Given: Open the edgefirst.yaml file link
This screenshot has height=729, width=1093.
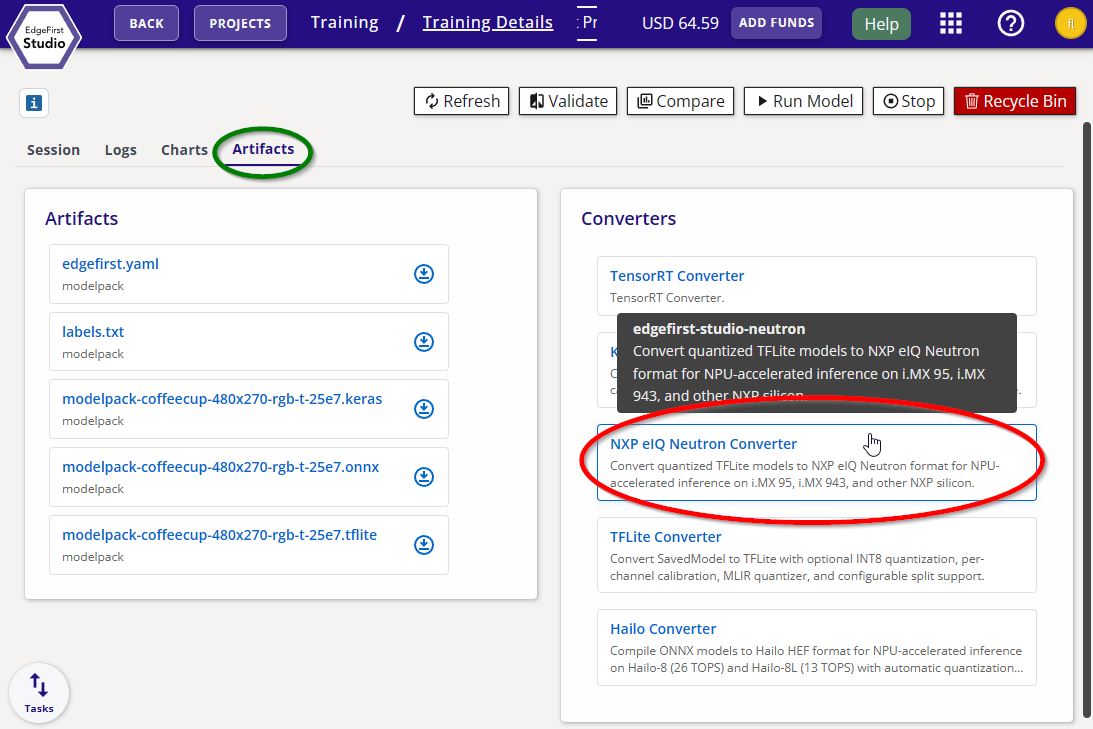Looking at the screenshot, I should tap(110, 264).
